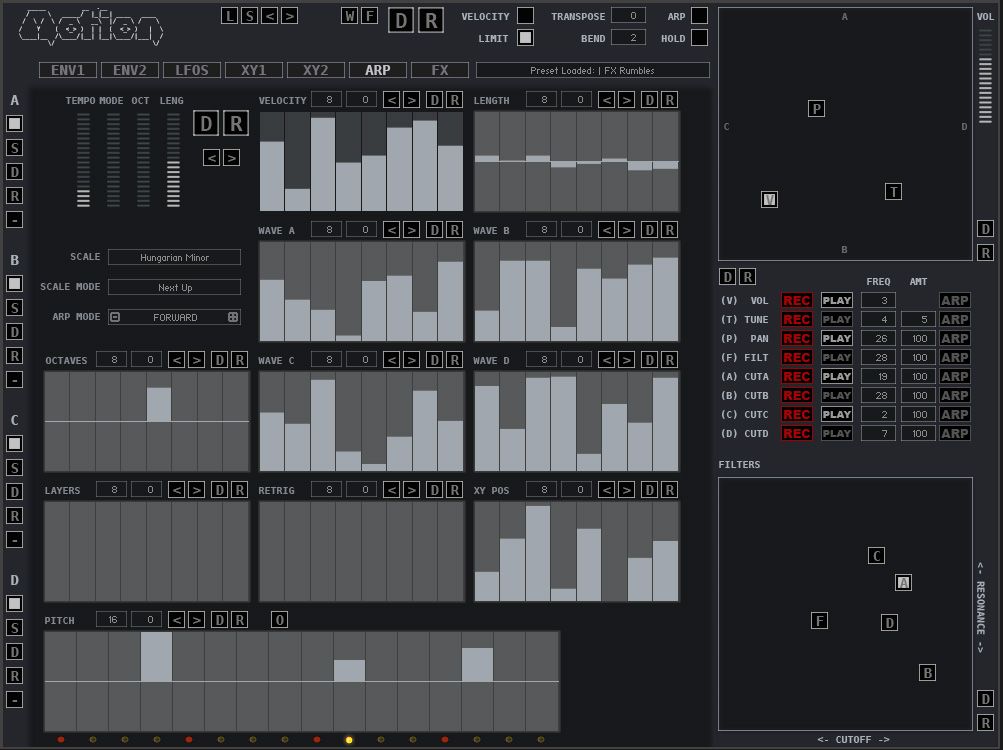The height and width of the screenshot is (750, 1003).
Task: Click the TRANSPOSE value field
Action: tap(629, 15)
